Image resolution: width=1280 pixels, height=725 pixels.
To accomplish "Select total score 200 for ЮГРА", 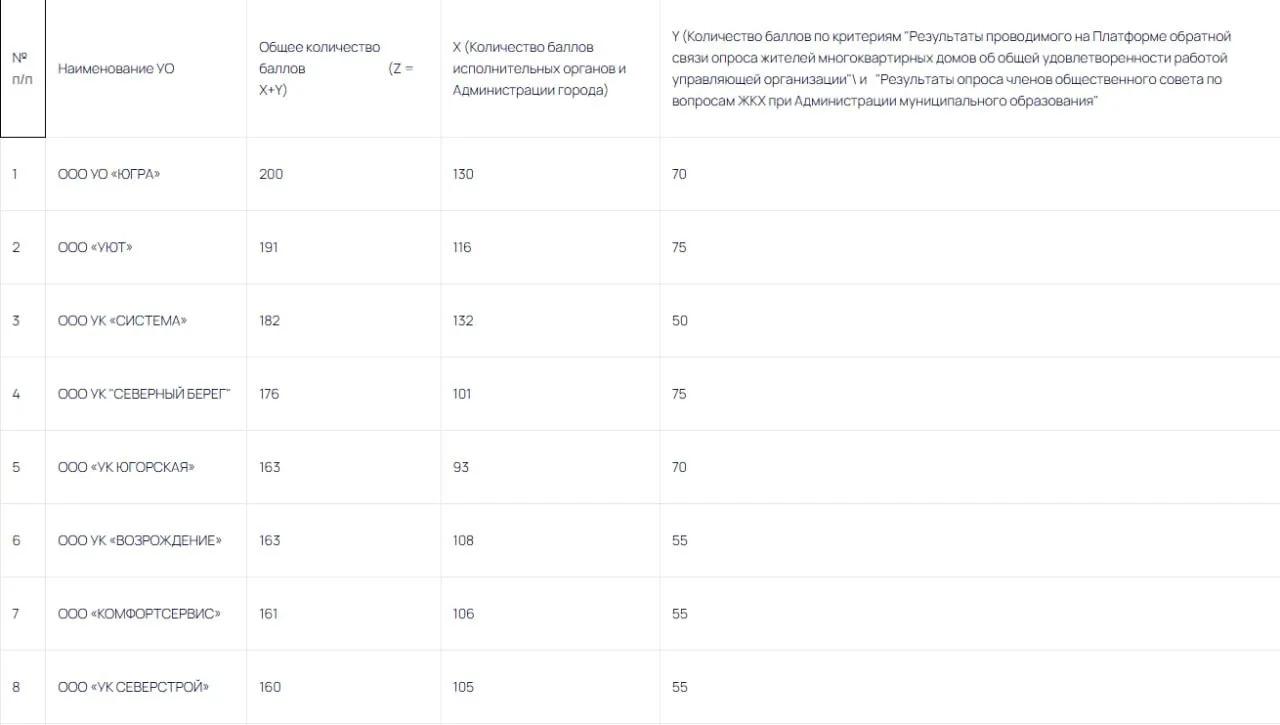I will tap(271, 174).
